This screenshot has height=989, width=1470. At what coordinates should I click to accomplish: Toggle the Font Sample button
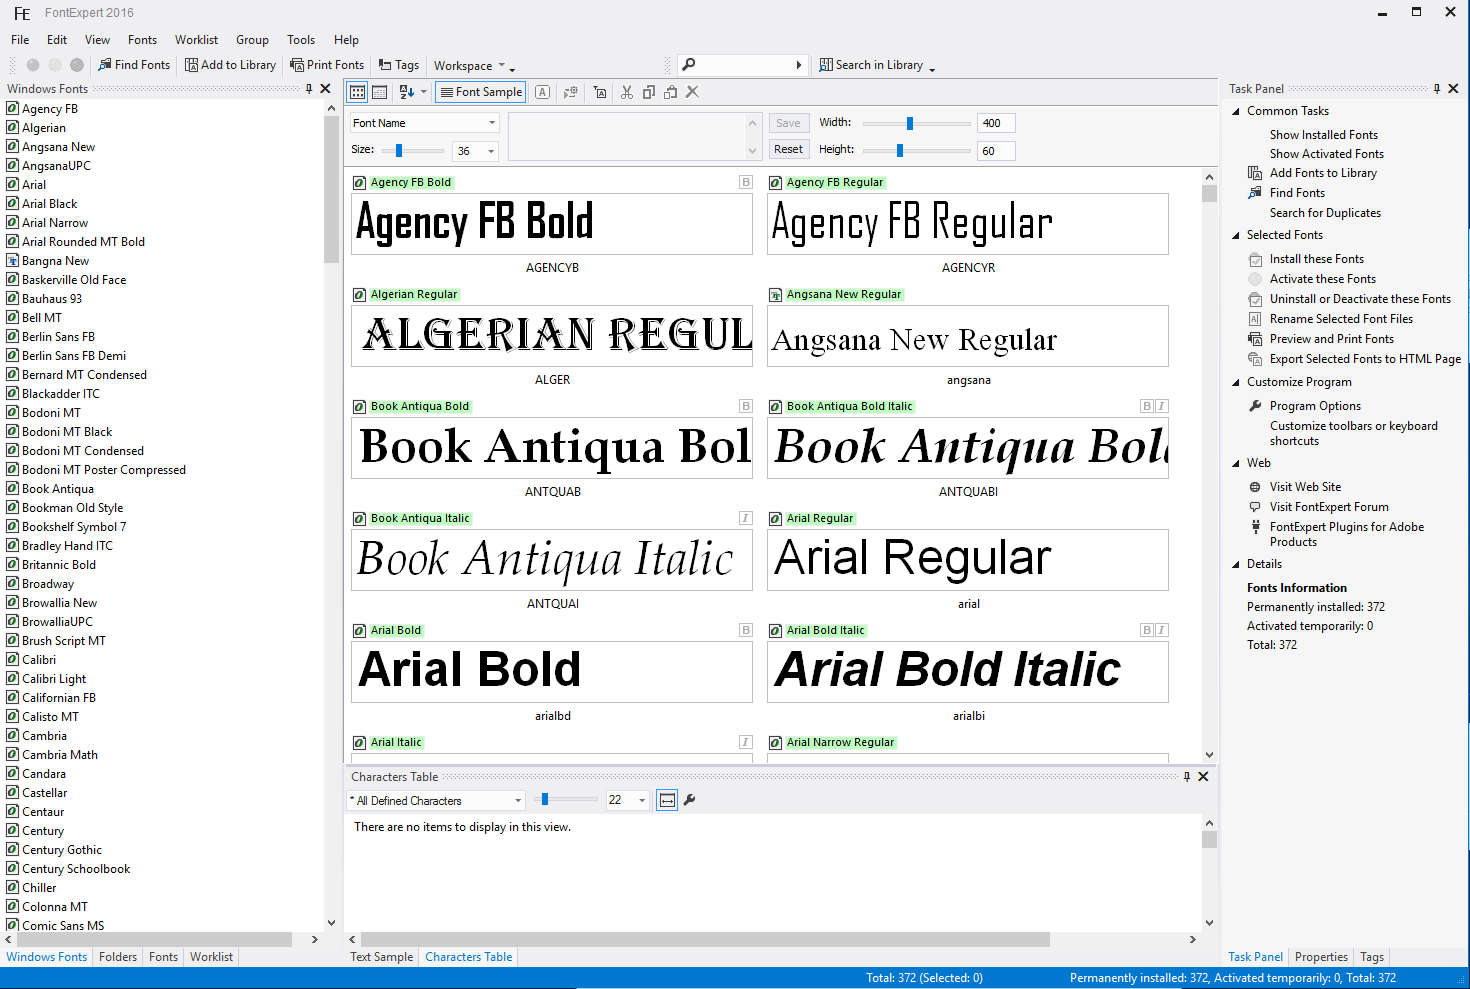coord(480,92)
